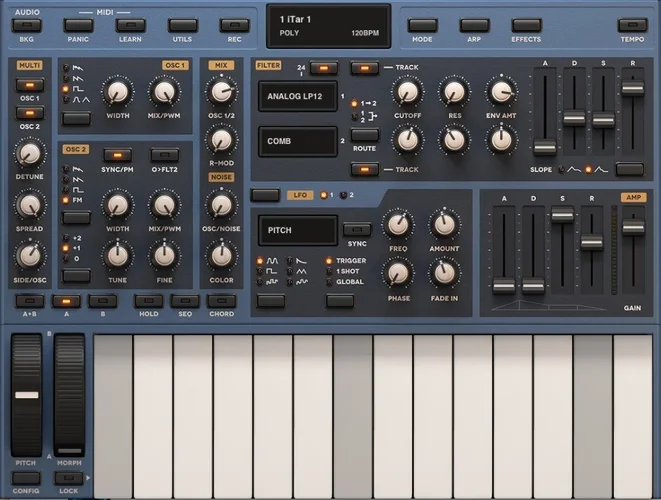
Task: Toggle the 24 dB filter slope switch
Action: click(324, 67)
